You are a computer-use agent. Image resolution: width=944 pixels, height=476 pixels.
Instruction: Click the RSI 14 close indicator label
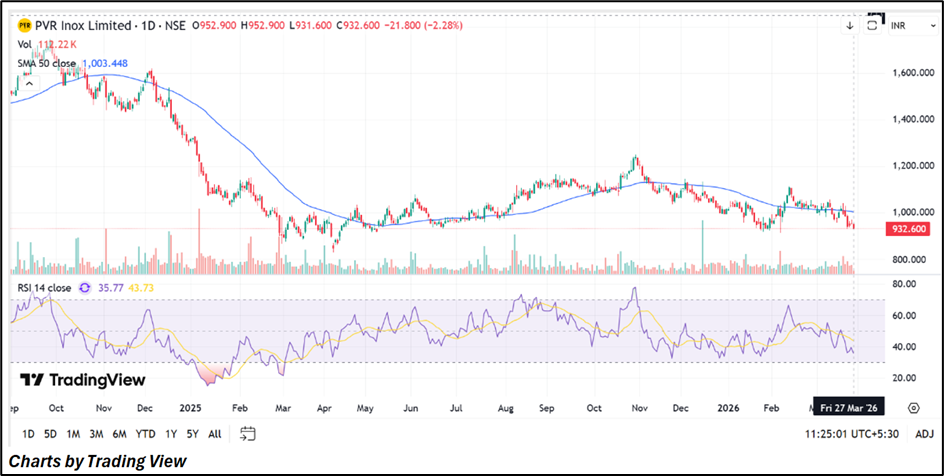pos(44,287)
